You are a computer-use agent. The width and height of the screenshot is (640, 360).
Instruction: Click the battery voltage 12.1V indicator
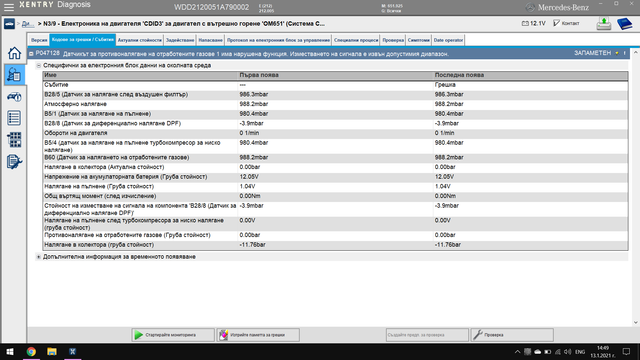click(533, 23)
